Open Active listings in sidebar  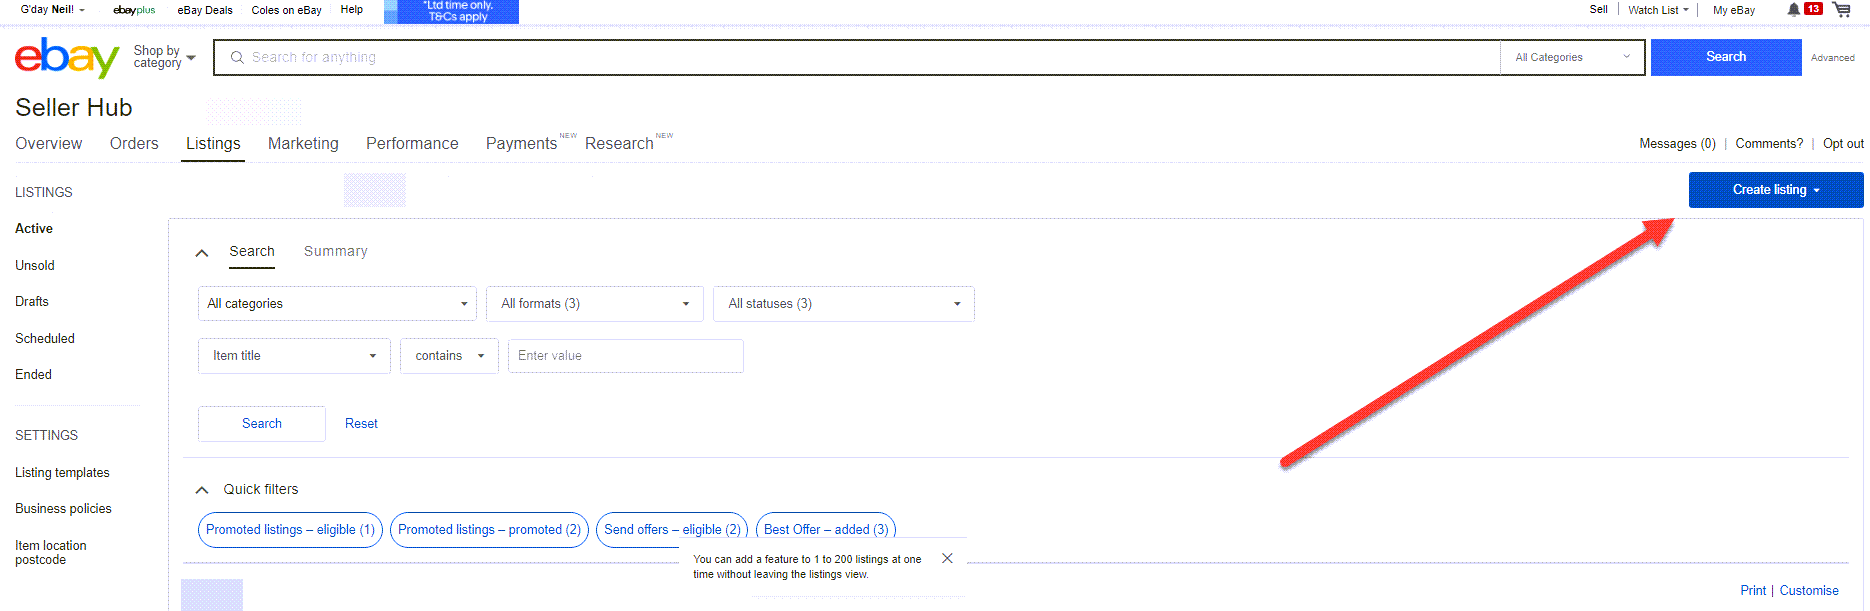[x=34, y=229]
